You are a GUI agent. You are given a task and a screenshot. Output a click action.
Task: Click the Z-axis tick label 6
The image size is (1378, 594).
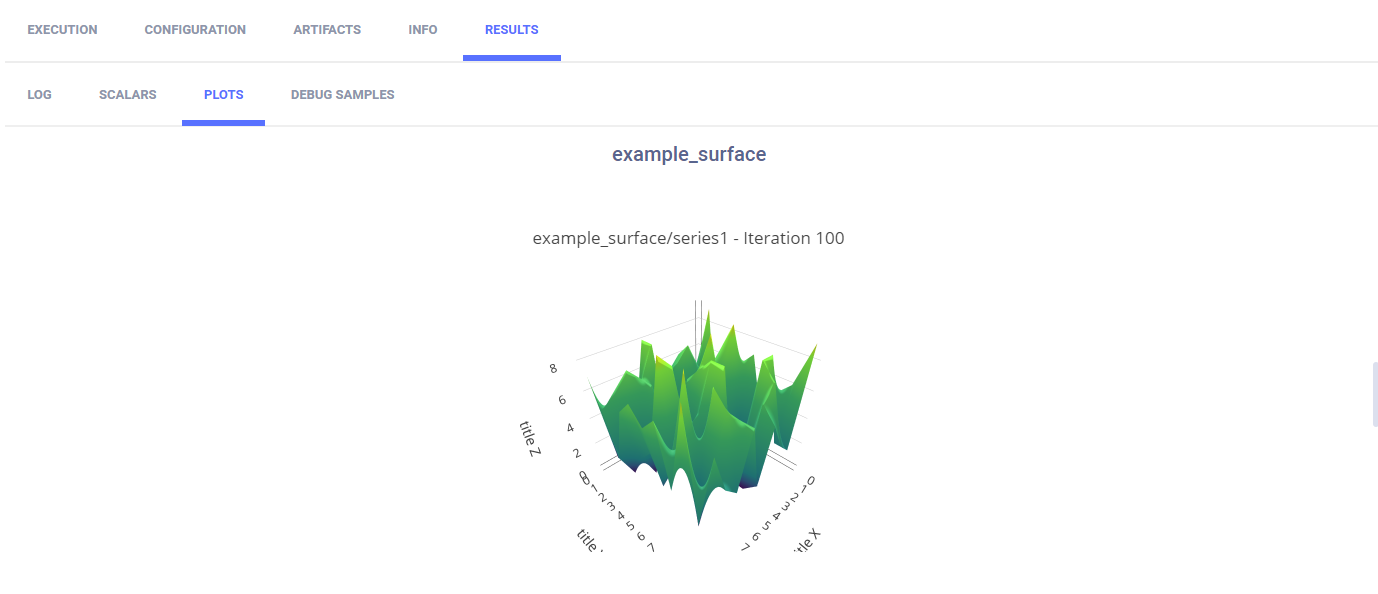coord(562,399)
